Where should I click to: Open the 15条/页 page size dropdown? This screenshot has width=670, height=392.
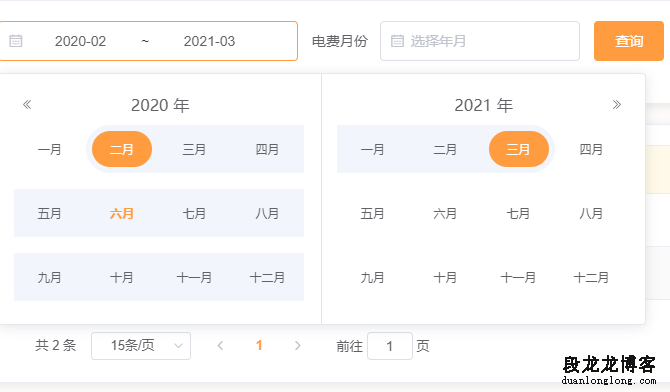(x=141, y=346)
